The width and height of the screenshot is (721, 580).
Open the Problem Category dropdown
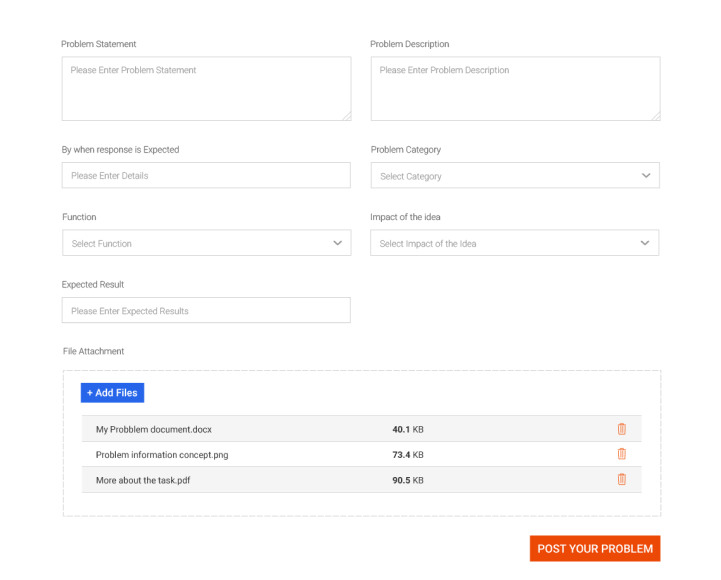coord(514,176)
